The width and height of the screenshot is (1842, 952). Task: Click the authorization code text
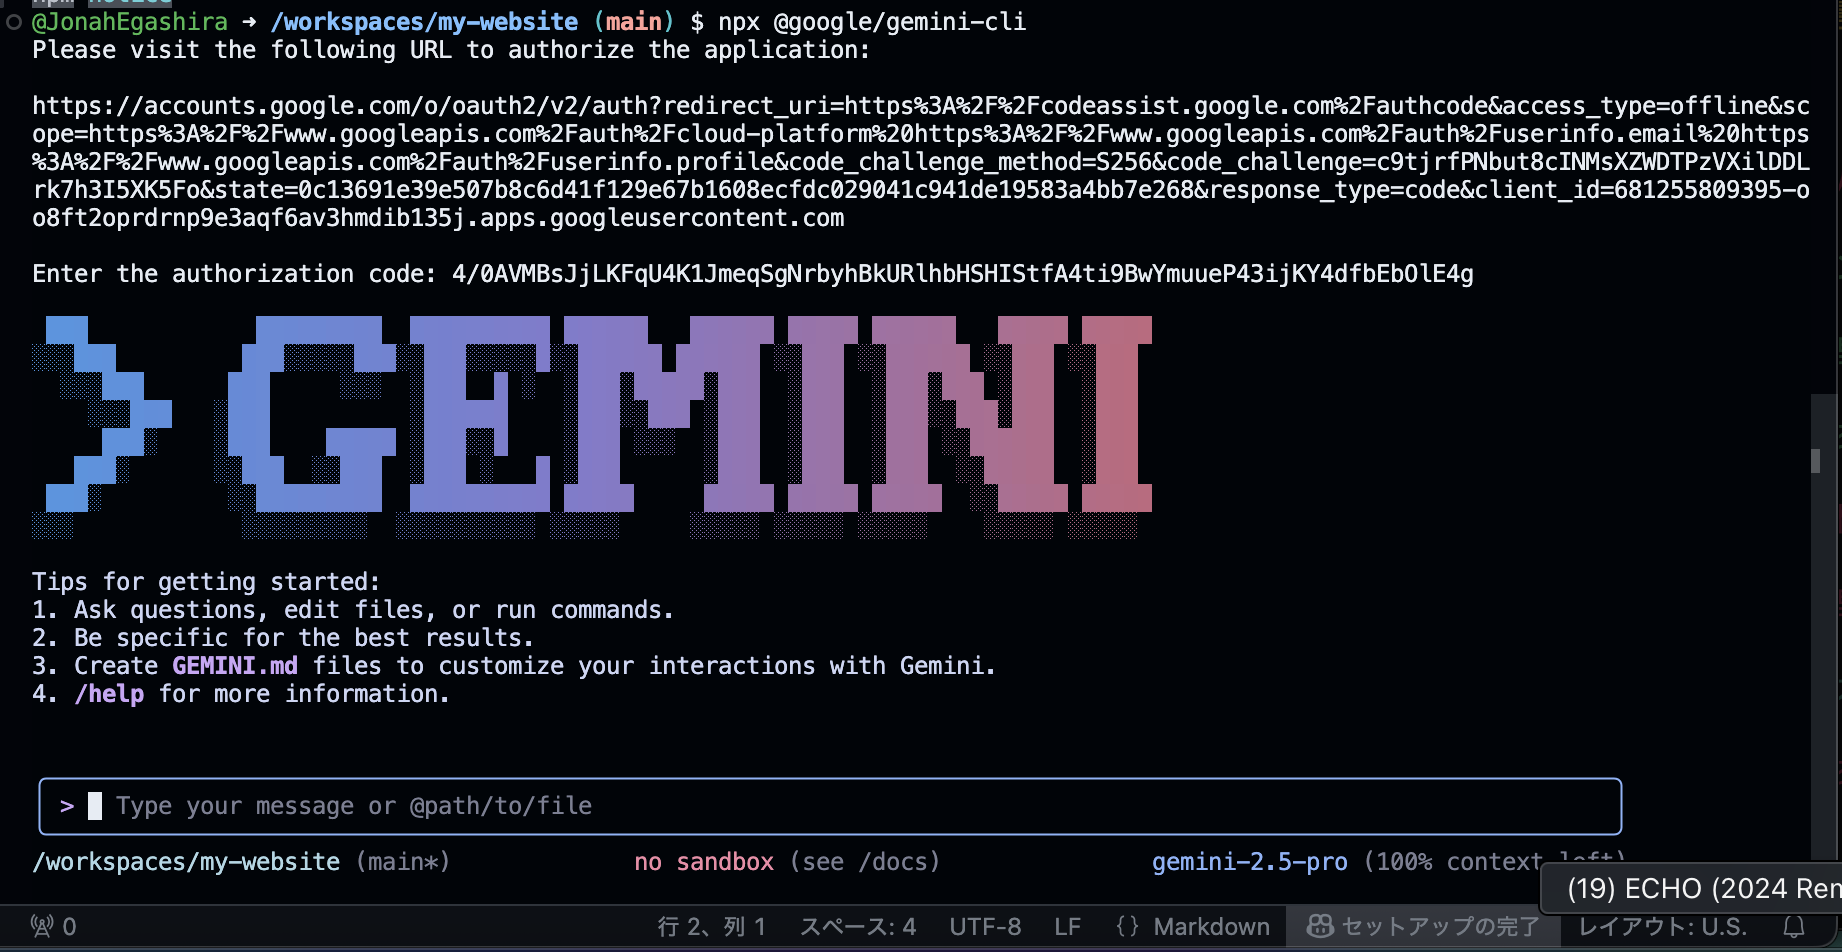pos(962,274)
